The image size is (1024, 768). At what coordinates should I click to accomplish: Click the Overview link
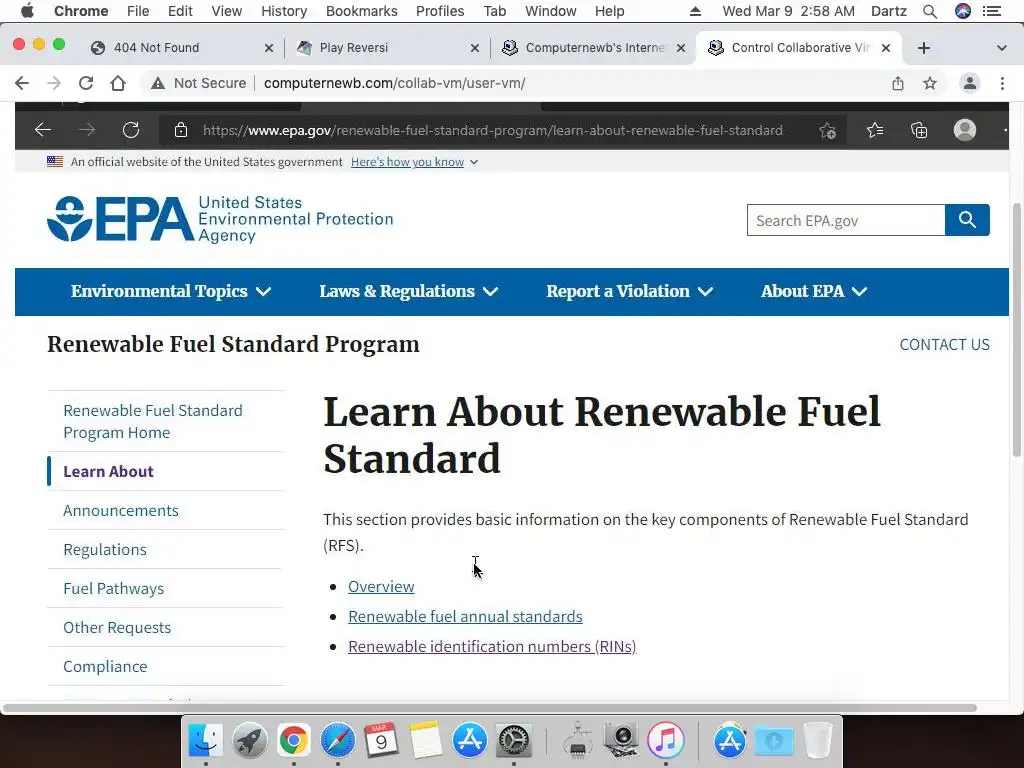(x=381, y=586)
